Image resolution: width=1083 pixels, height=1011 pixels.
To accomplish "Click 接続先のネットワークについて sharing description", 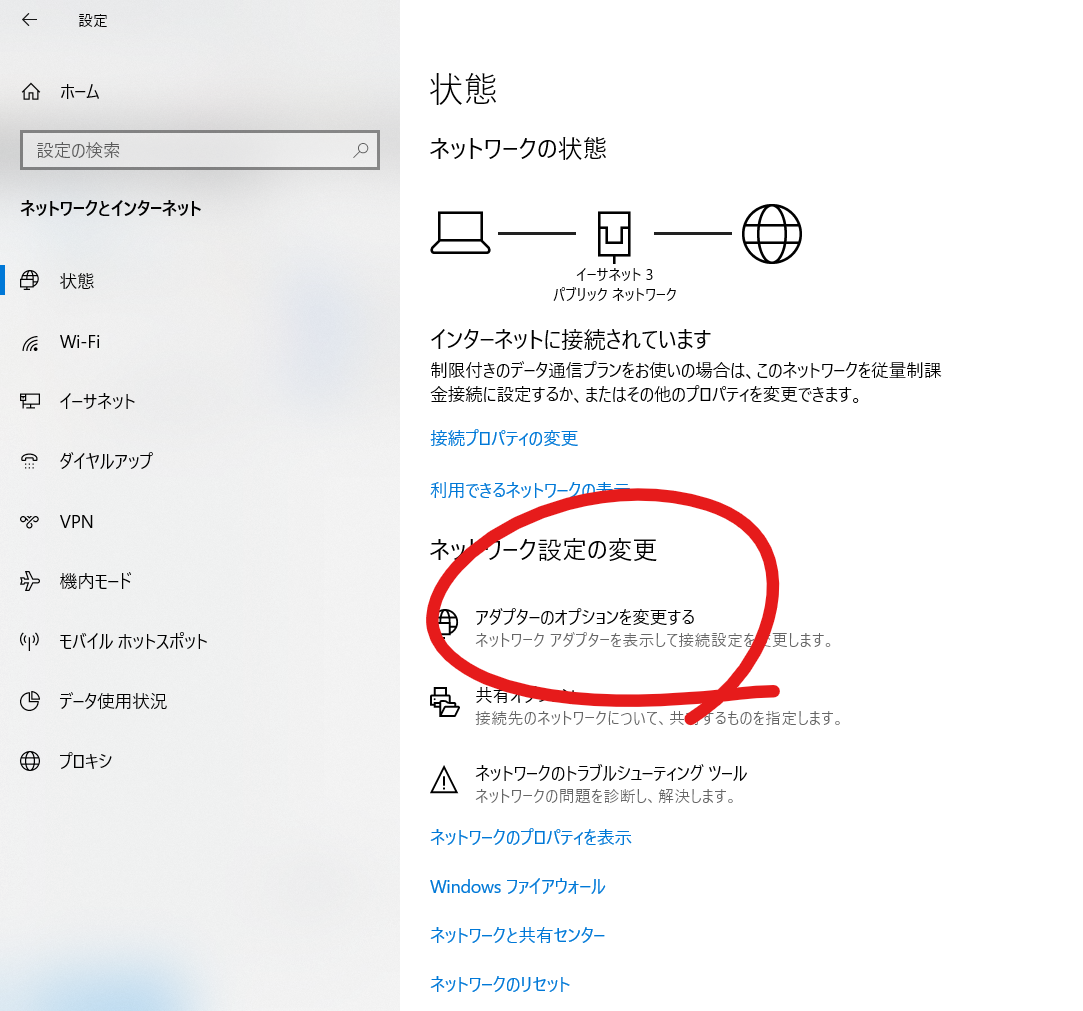I will (x=659, y=718).
